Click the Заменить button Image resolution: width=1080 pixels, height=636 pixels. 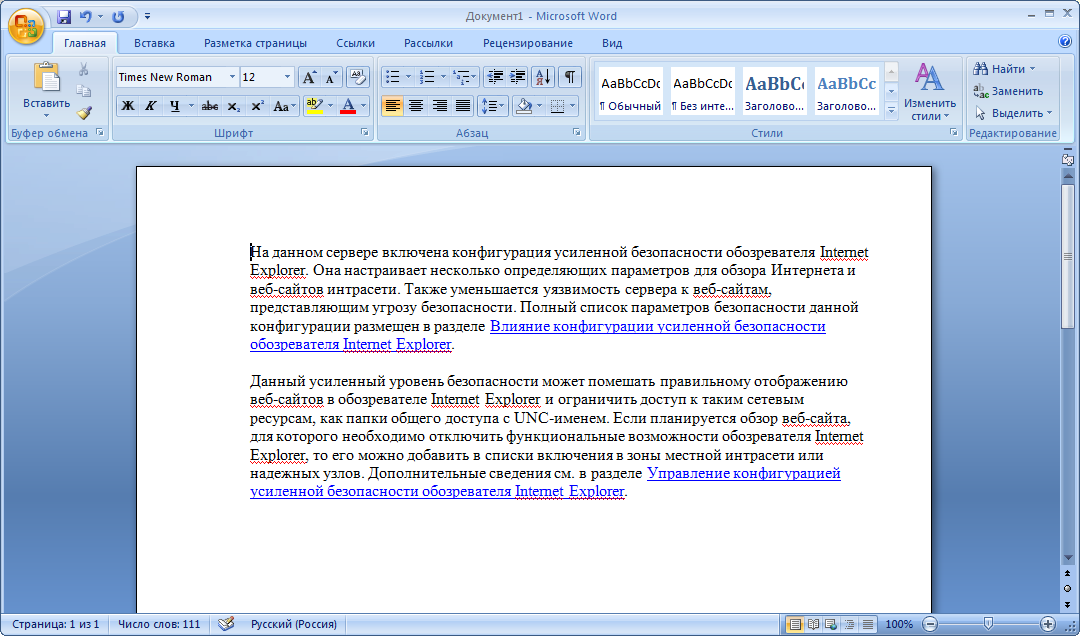tap(1009, 91)
